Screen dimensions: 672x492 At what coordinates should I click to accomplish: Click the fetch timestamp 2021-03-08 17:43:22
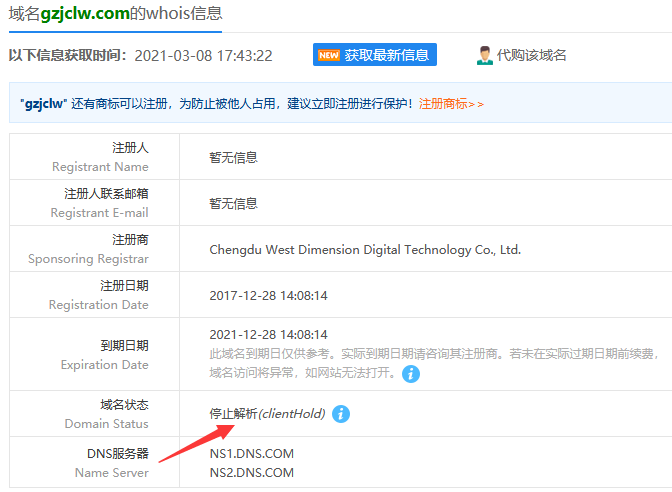pos(203,55)
